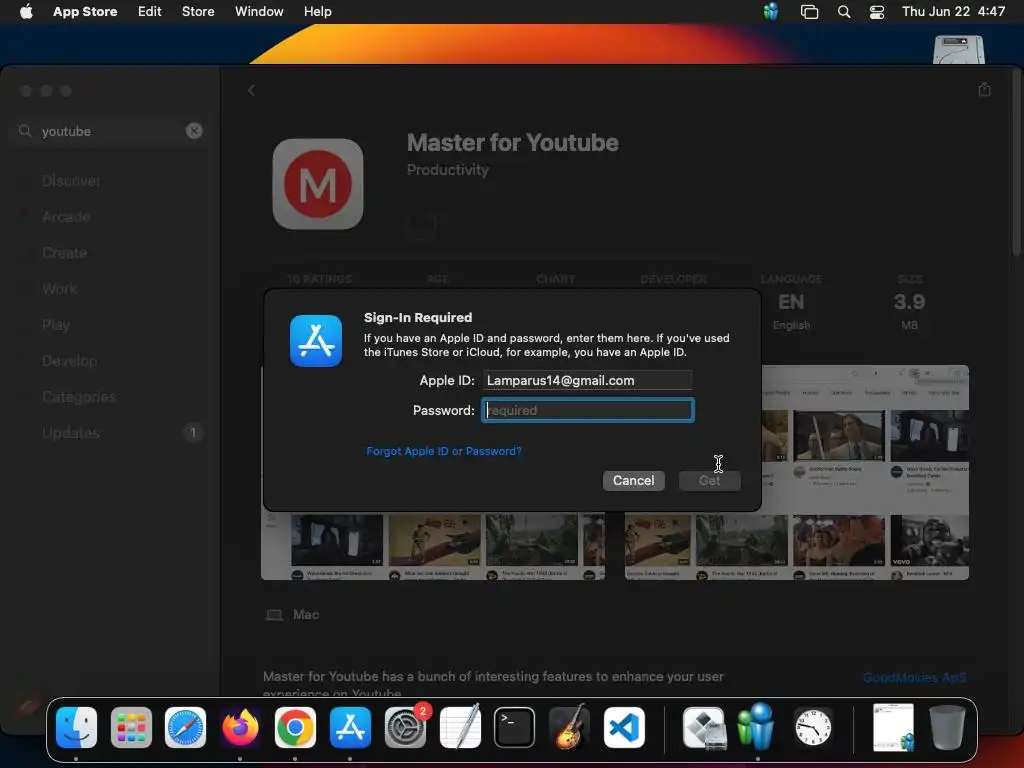Open the App Store menu
Image resolution: width=1024 pixels, height=768 pixels.
85,11
